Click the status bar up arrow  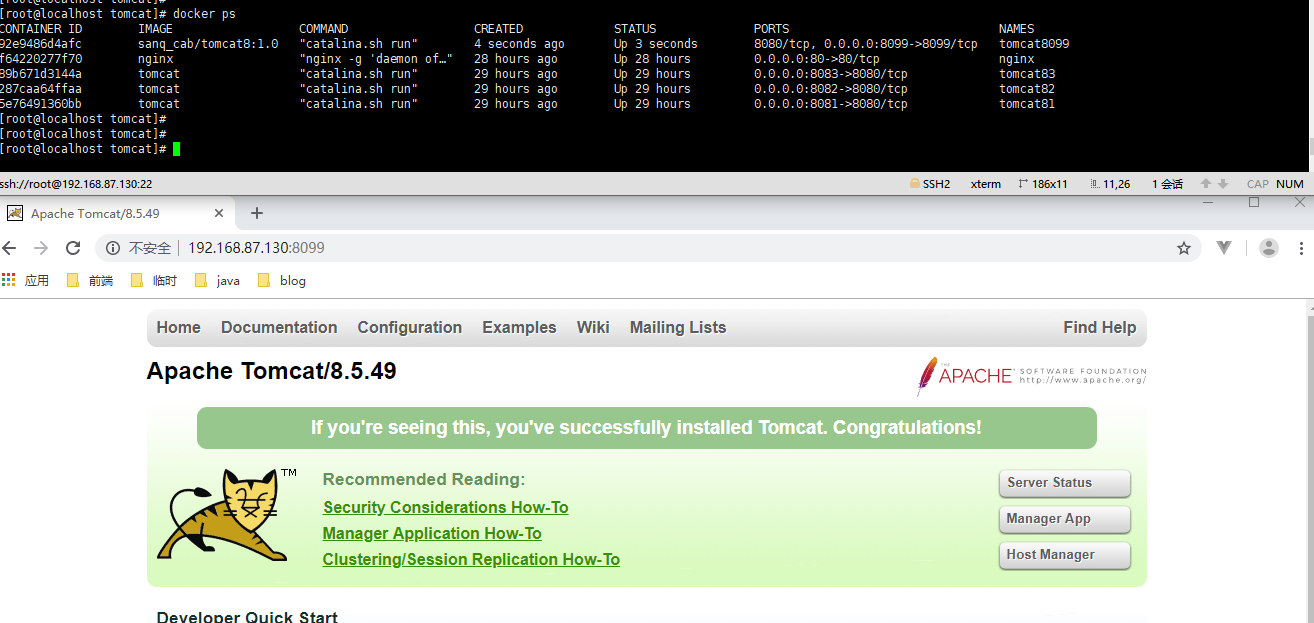click(x=1206, y=184)
